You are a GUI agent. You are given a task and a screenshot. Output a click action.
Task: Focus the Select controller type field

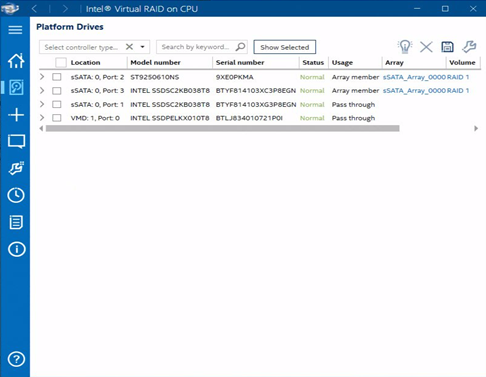(94, 47)
